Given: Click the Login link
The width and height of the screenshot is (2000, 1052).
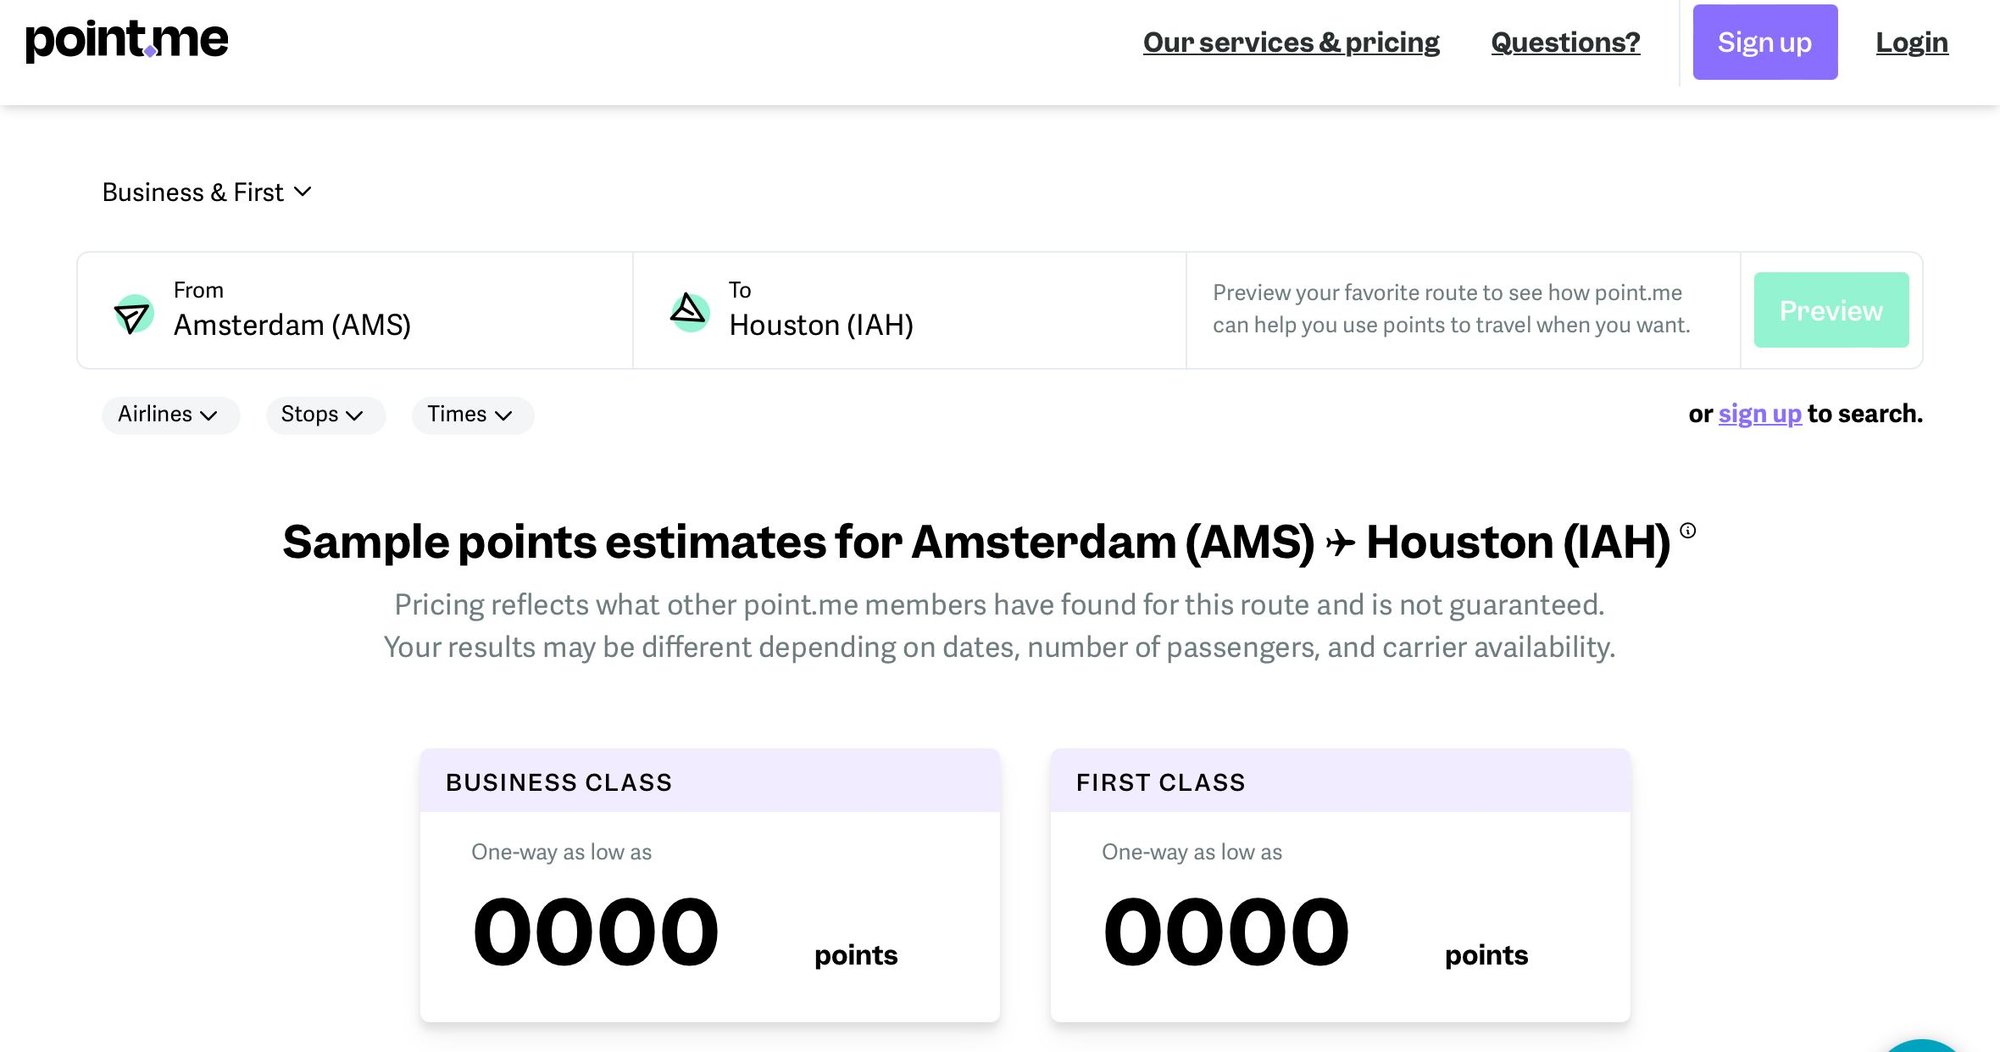Looking at the screenshot, I should click(1911, 43).
